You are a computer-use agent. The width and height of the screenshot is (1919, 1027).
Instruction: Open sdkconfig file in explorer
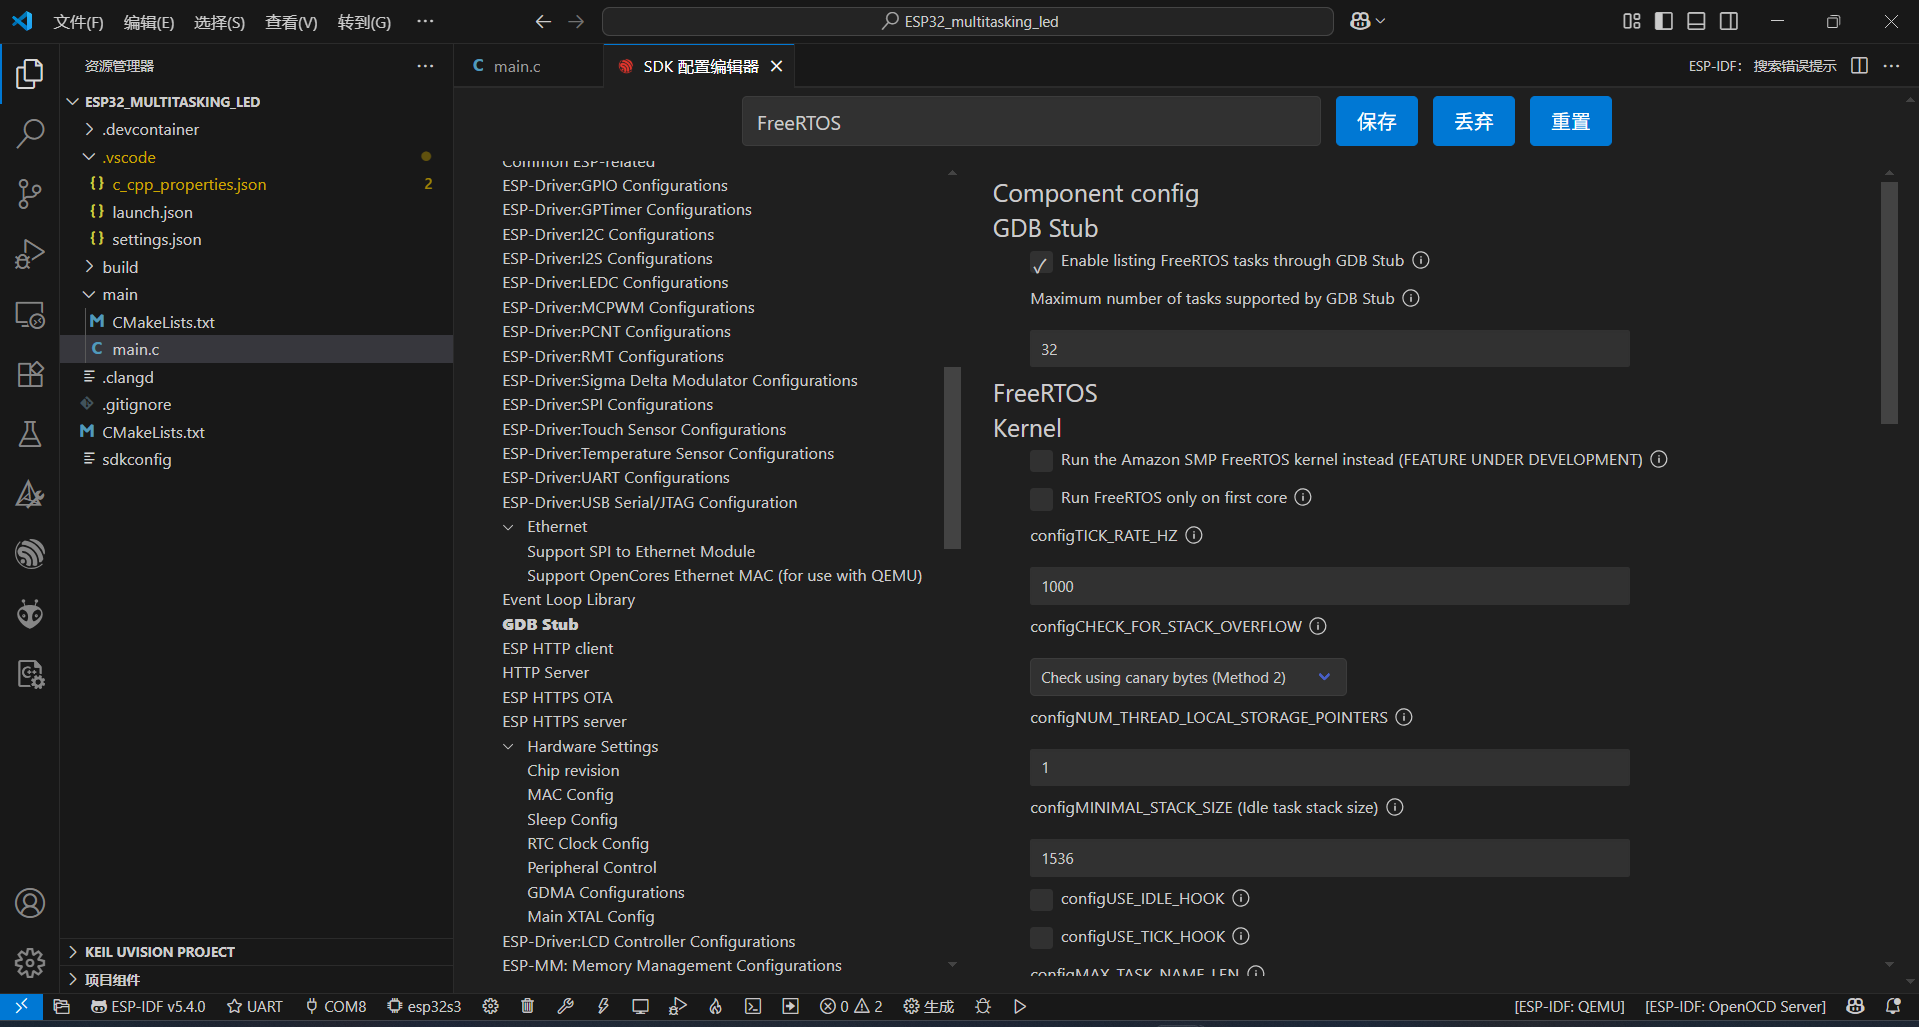tap(137, 459)
